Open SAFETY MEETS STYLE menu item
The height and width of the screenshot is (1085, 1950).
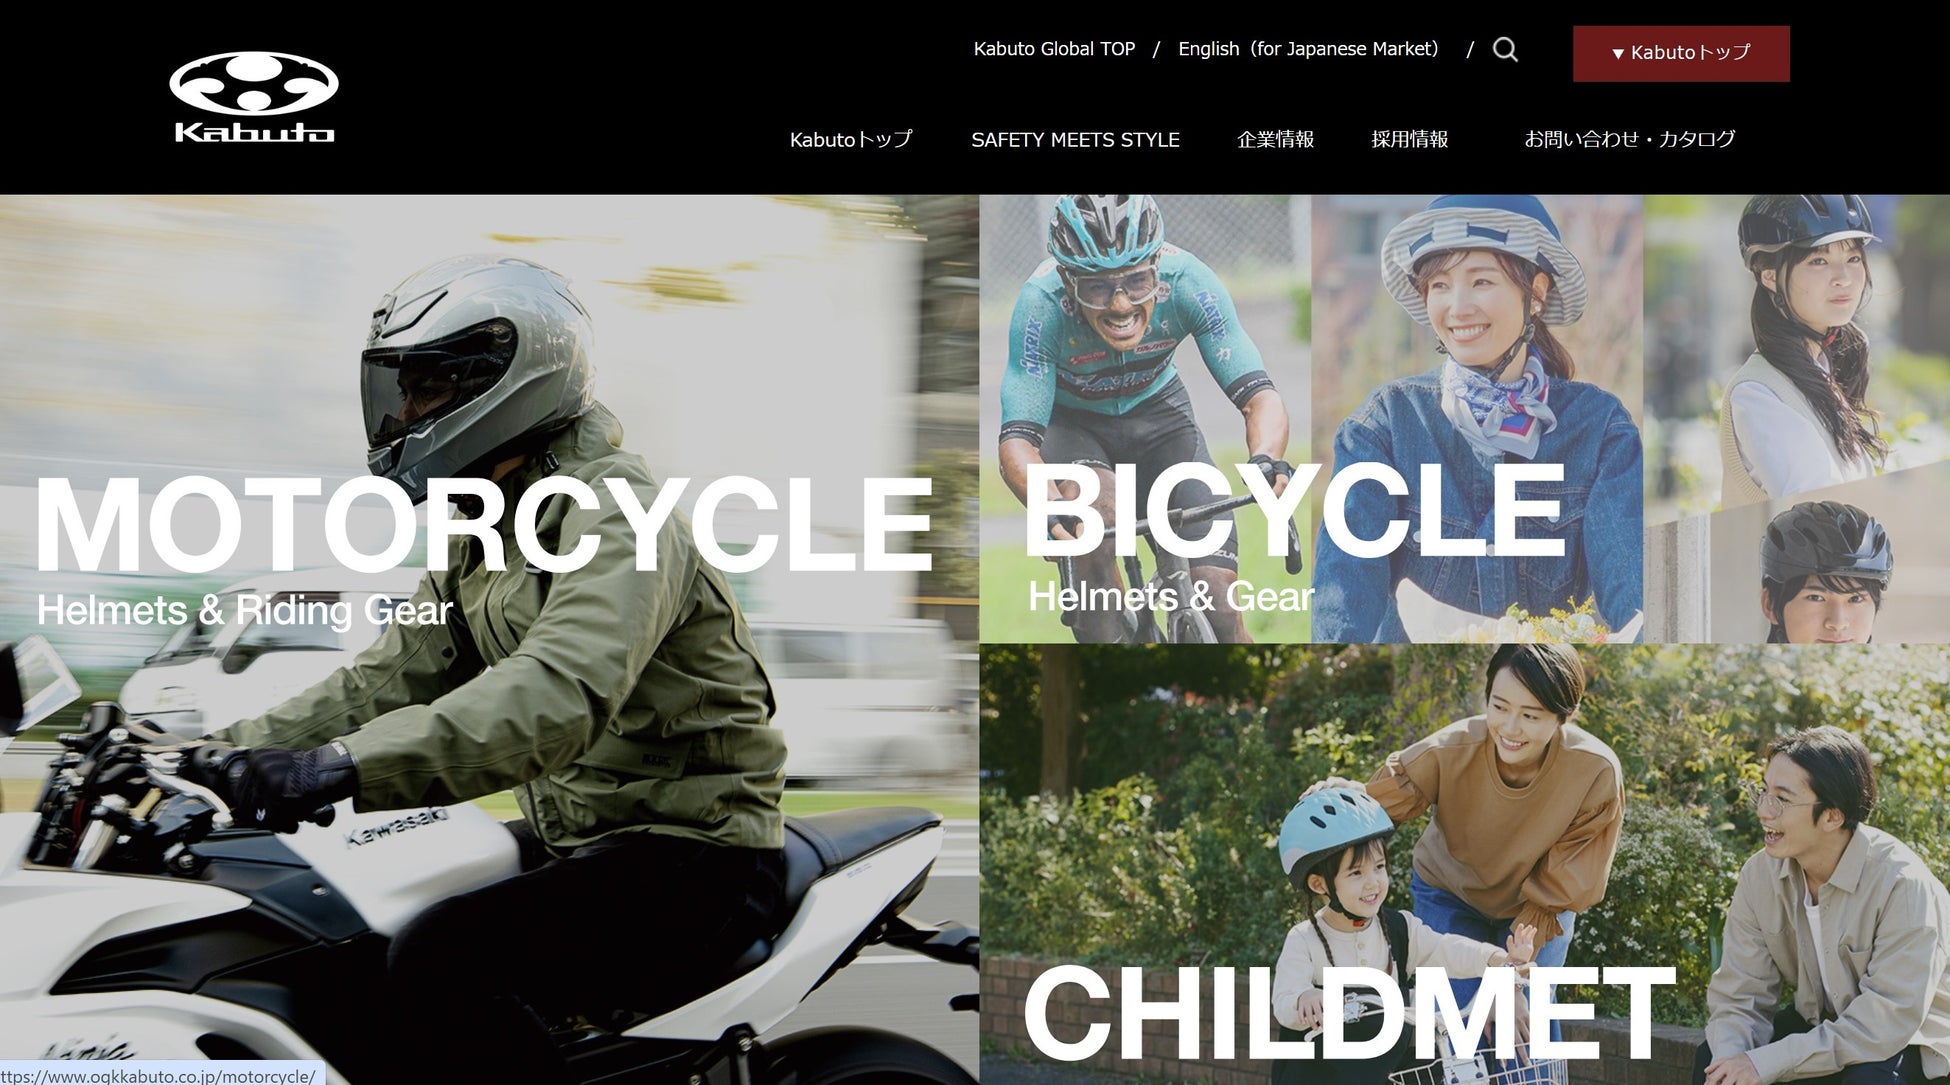click(x=1075, y=140)
